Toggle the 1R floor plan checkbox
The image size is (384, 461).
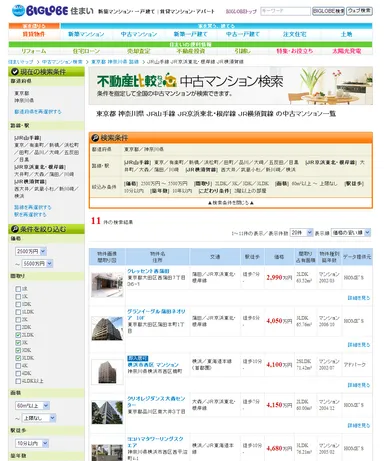[18, 289]
